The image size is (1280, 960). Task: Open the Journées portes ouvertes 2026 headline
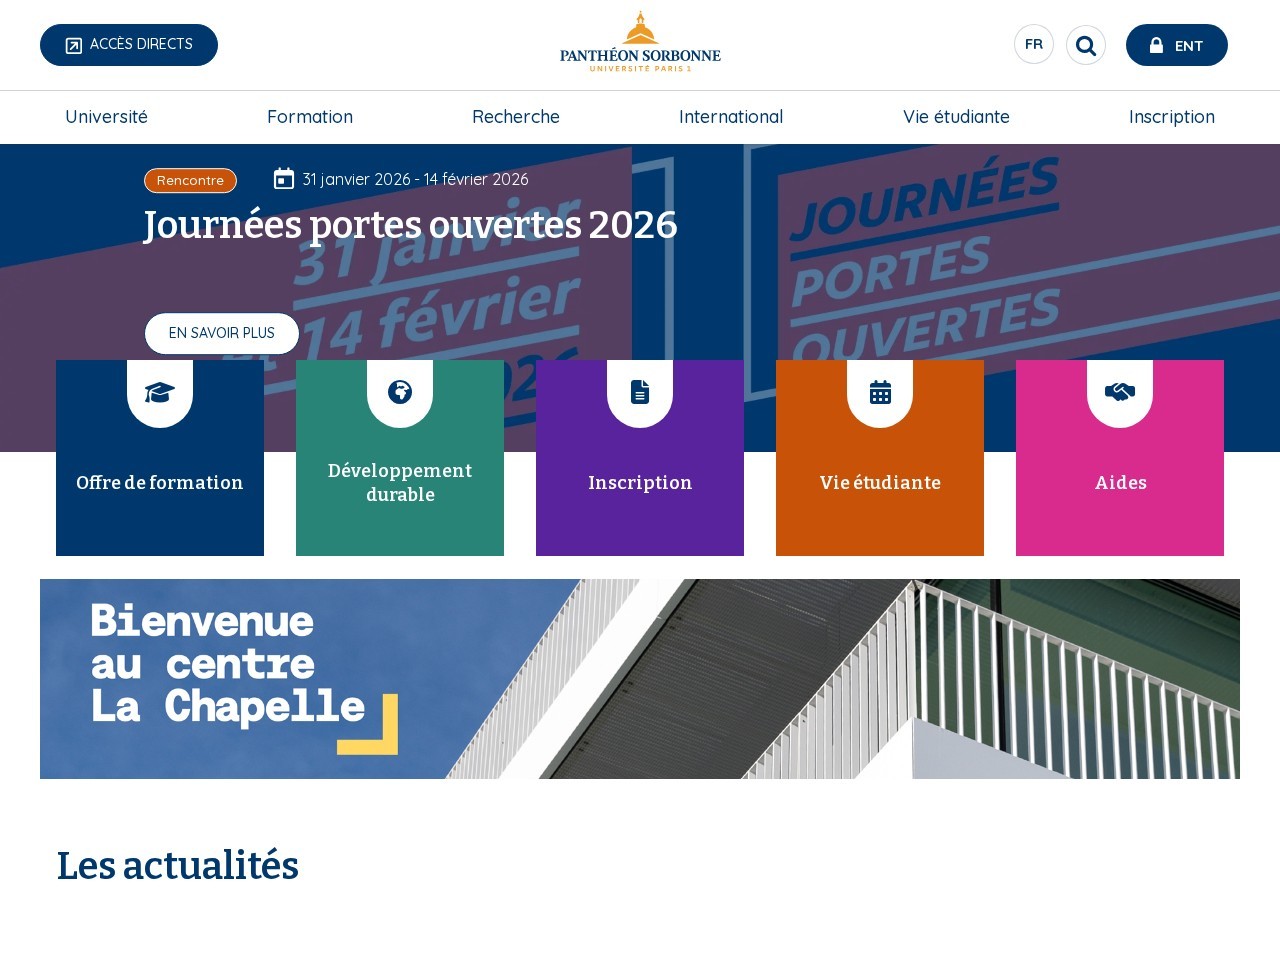click(x=411, y=225)
